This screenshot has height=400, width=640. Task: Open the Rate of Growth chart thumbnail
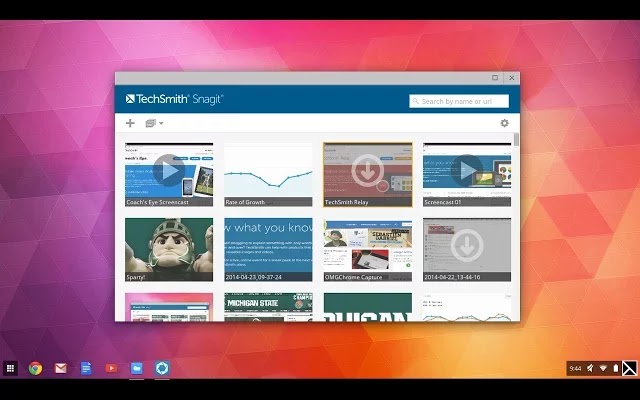(x=268, y=174)
